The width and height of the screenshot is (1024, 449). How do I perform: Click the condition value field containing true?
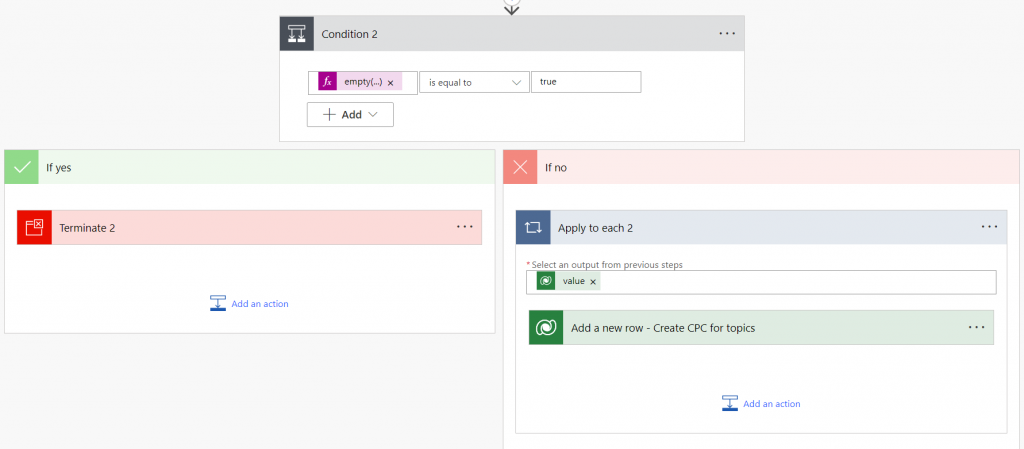[586, 82]
